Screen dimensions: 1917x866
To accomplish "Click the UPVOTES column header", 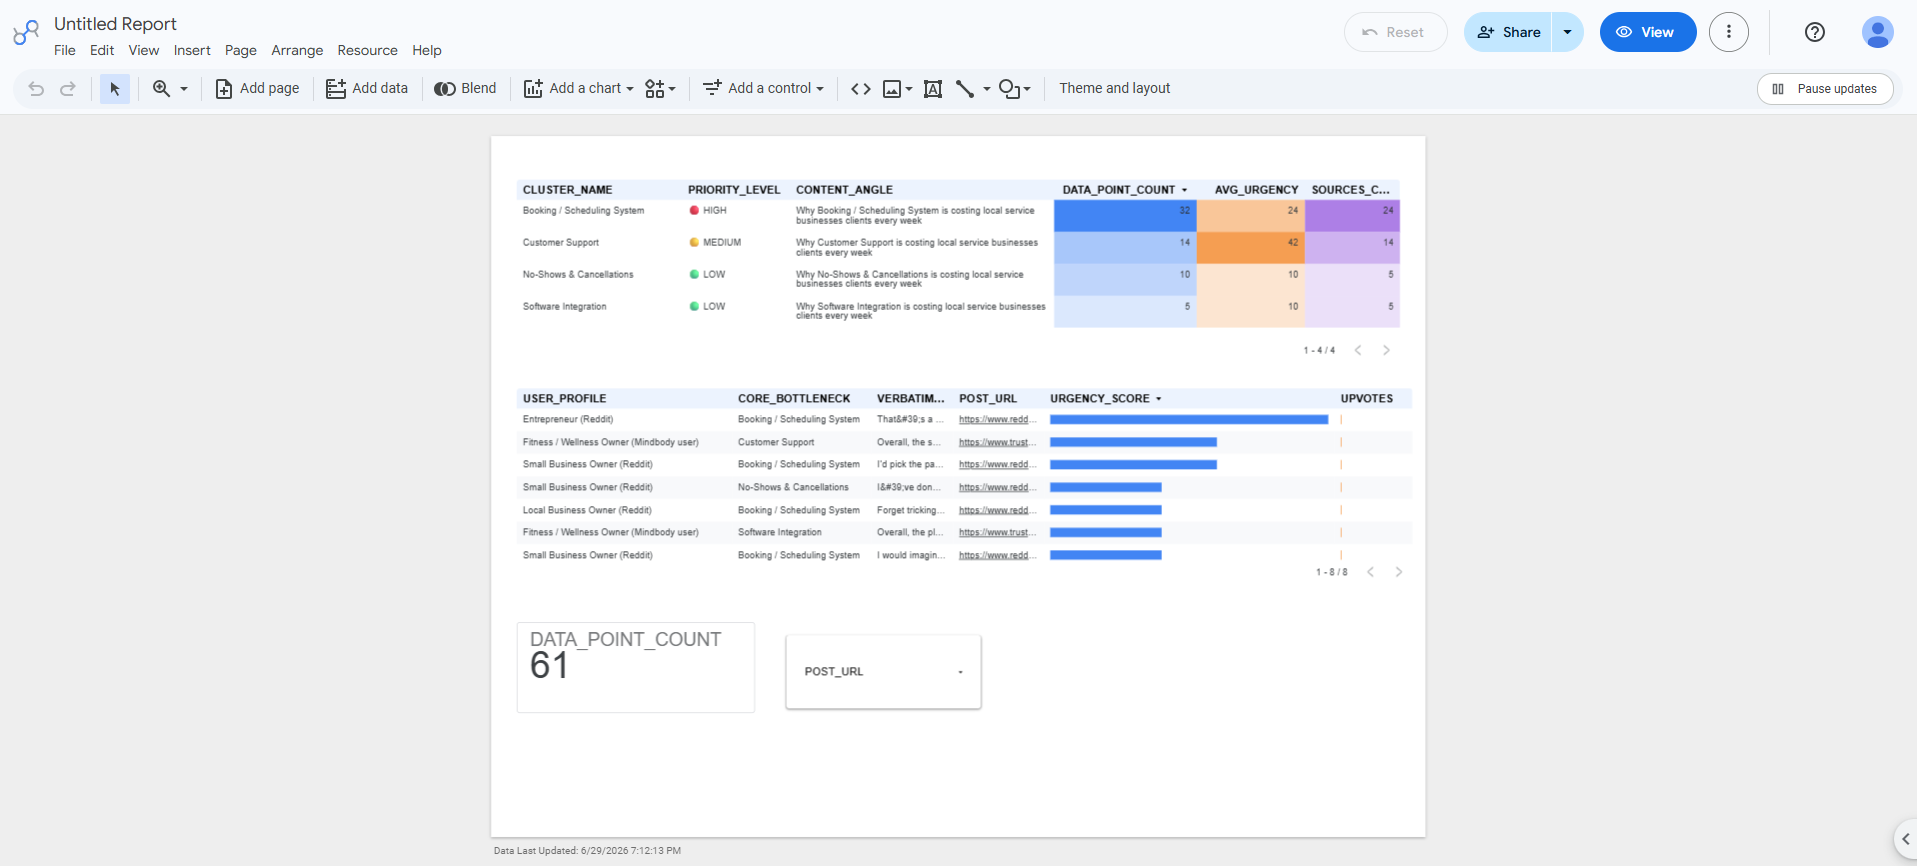I will pos(1367,399).
